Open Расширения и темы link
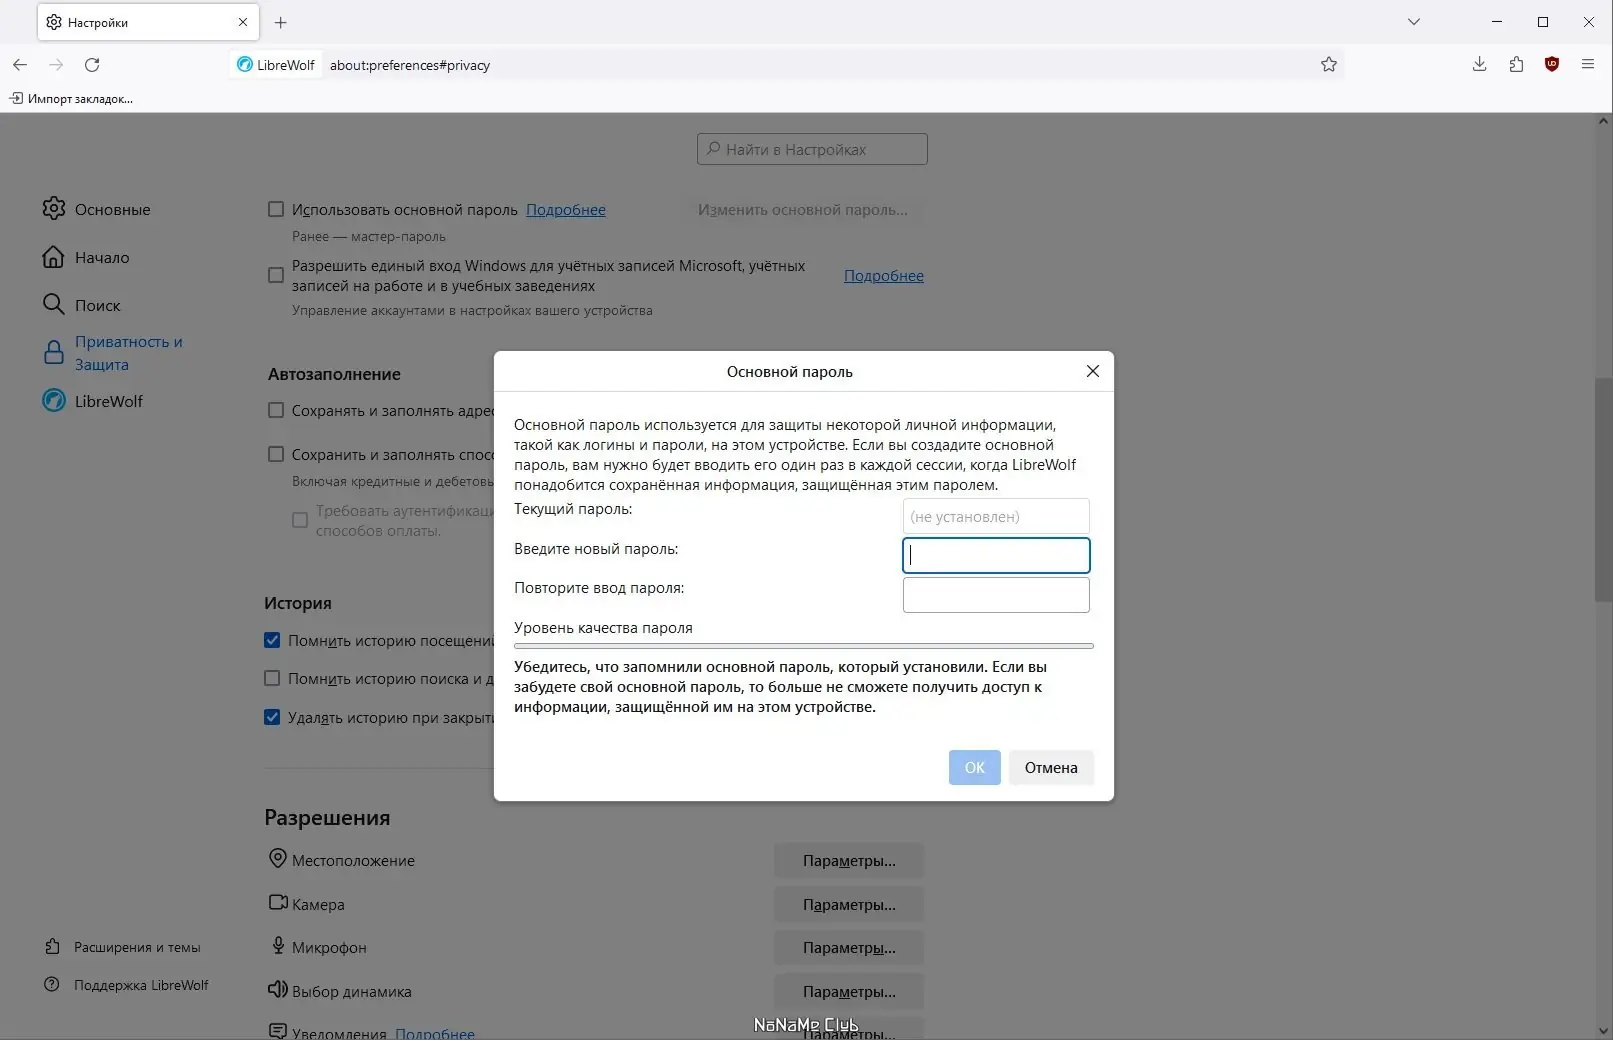Viewport: 1613px width, 1040px height. pyautogui.click(x=123, y=947)
